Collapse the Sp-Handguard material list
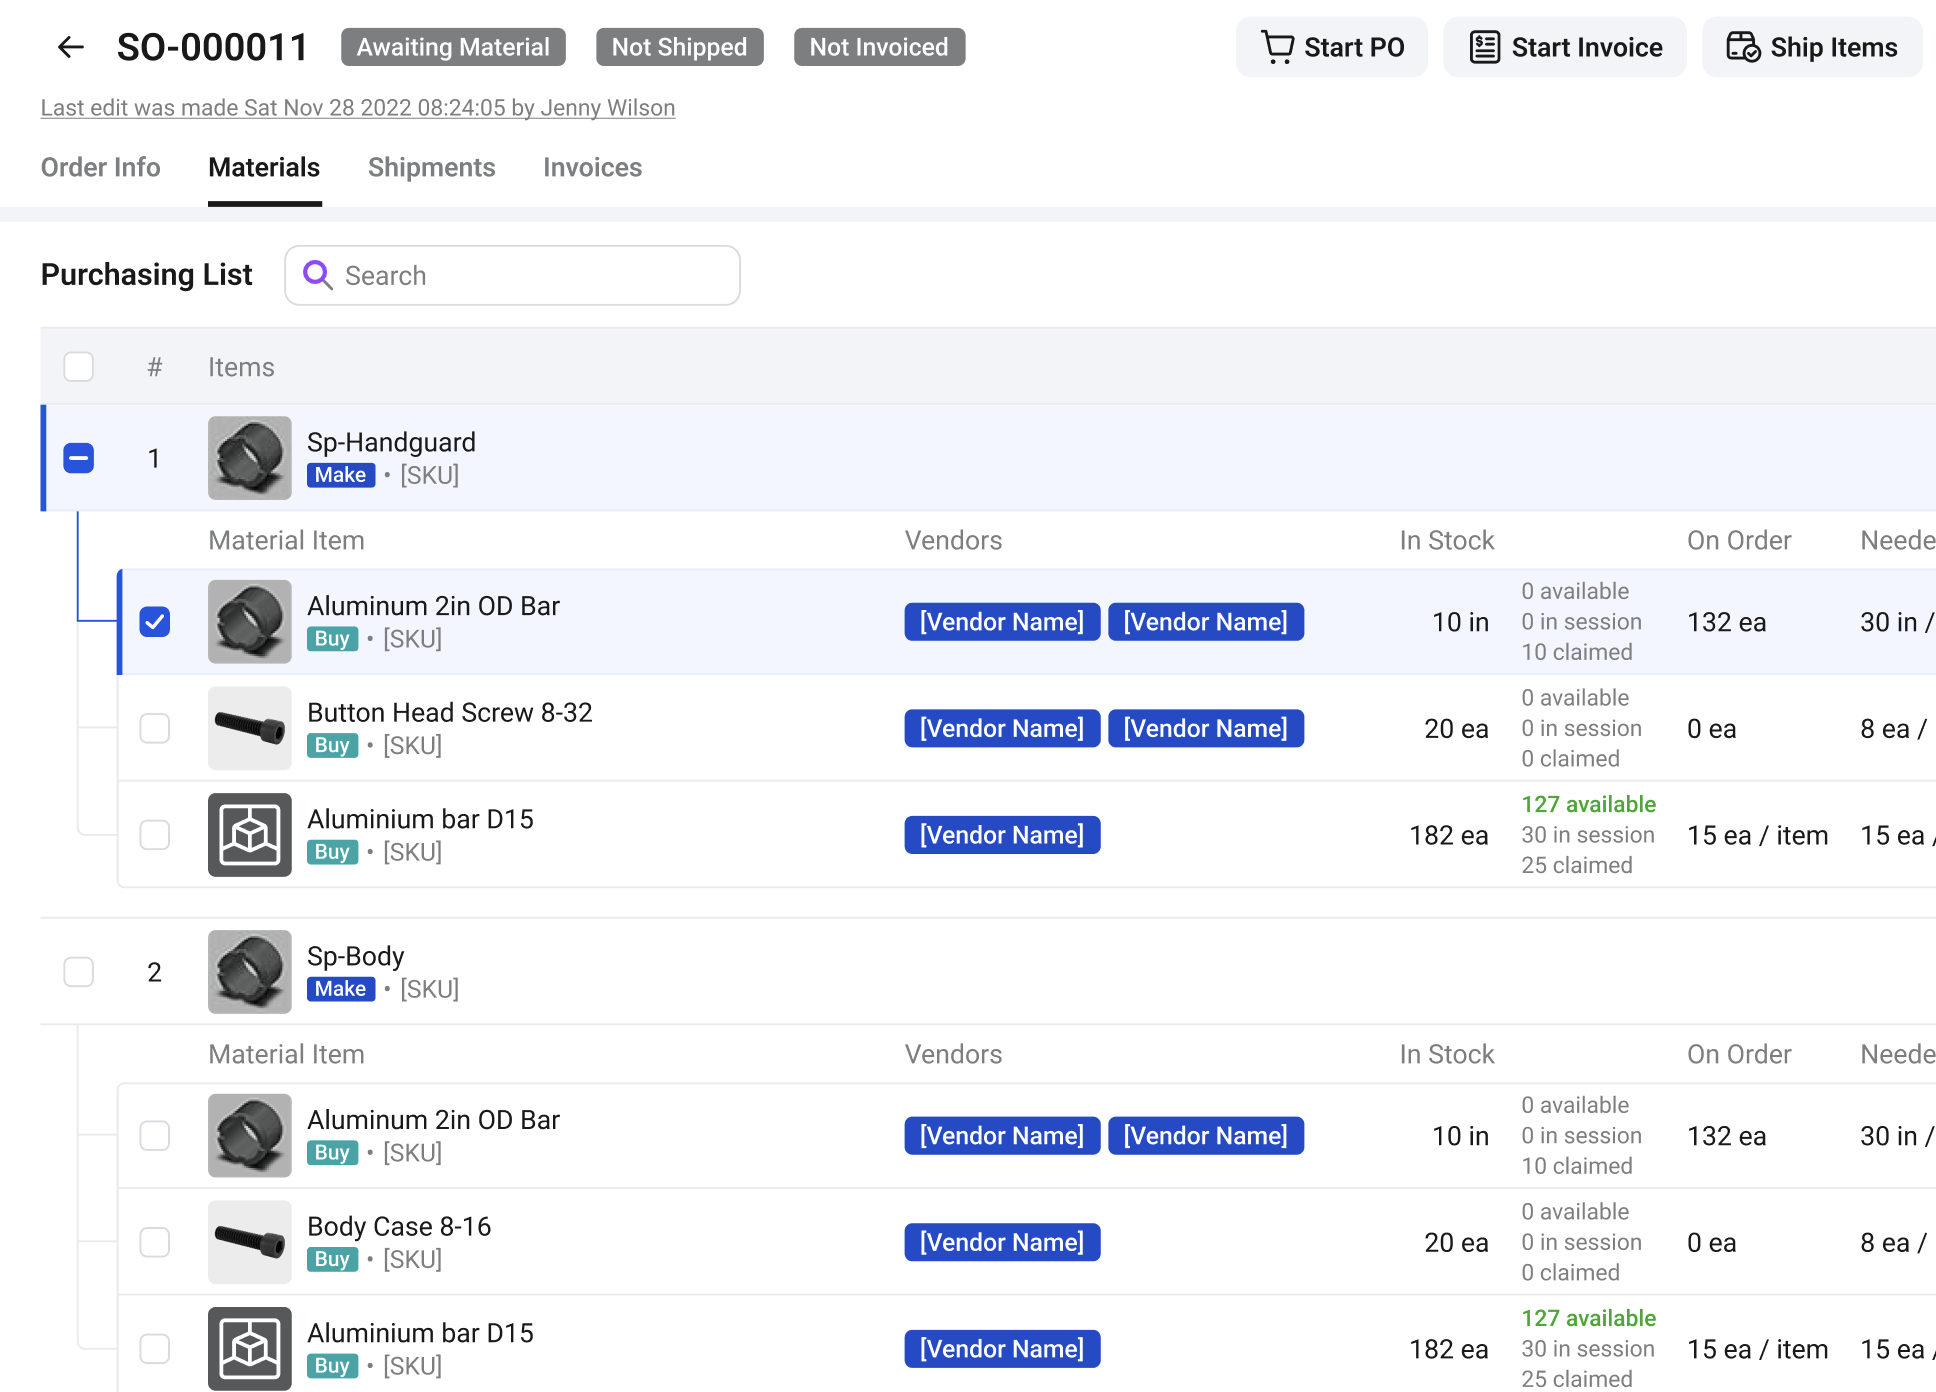This screenshot has width=1936, height=1392. click(78, 458)
